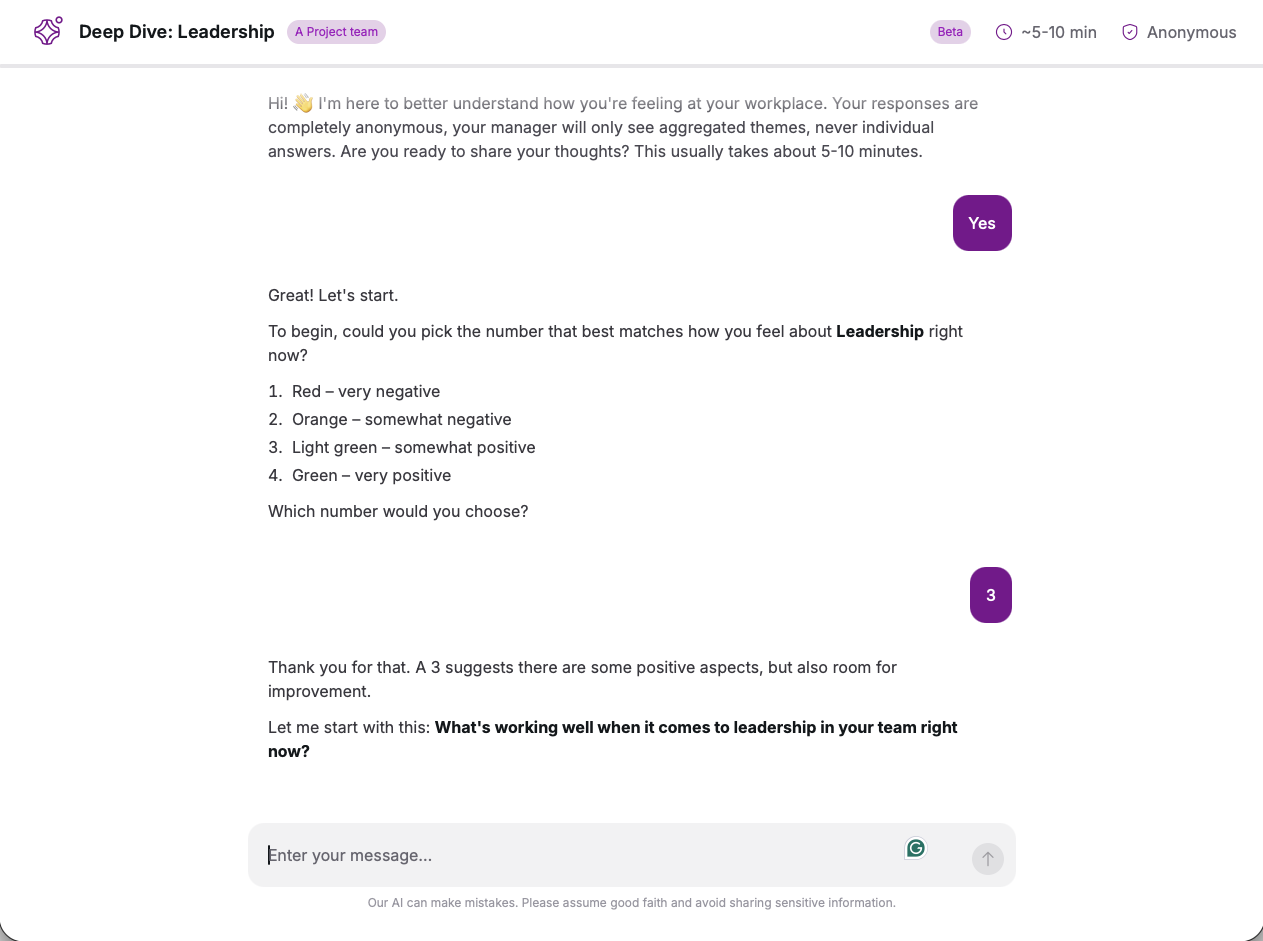Open the Grammarly icon in the message box
This screenshot has height=941, width=1263.
[x=915, y=849]
